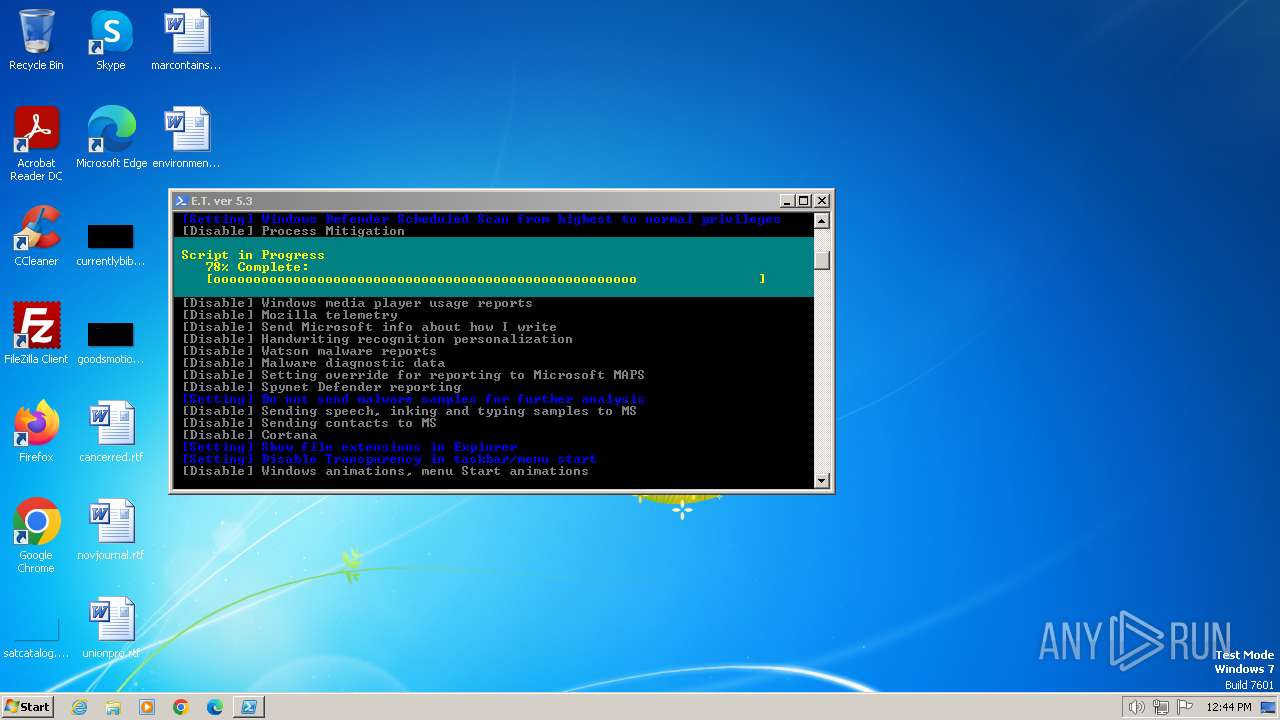Click '[Disable] Handwriting recognition personalization' line

pyautogui.click(x=378, y=339)
